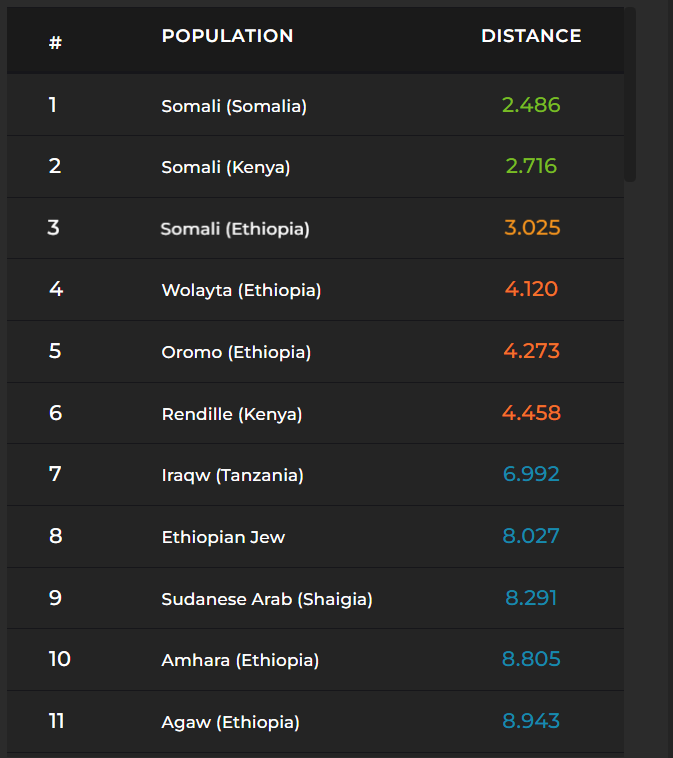This screenshot has width=673, height=758.
Task: Select the Ethiopian Jew population
Action: coord(223,537)
